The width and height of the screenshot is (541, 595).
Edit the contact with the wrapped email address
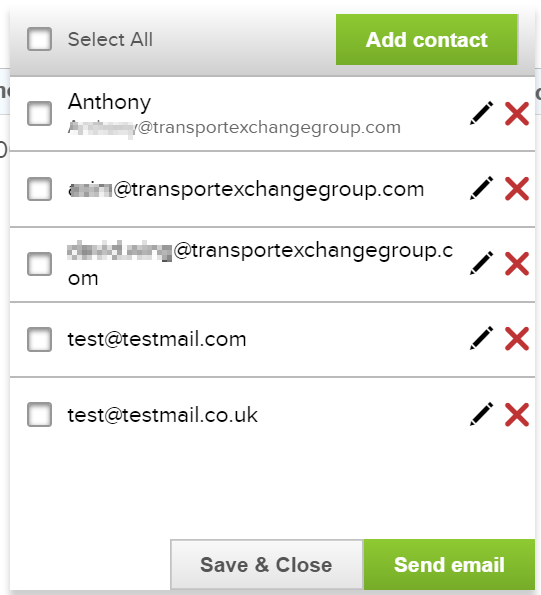481,263
